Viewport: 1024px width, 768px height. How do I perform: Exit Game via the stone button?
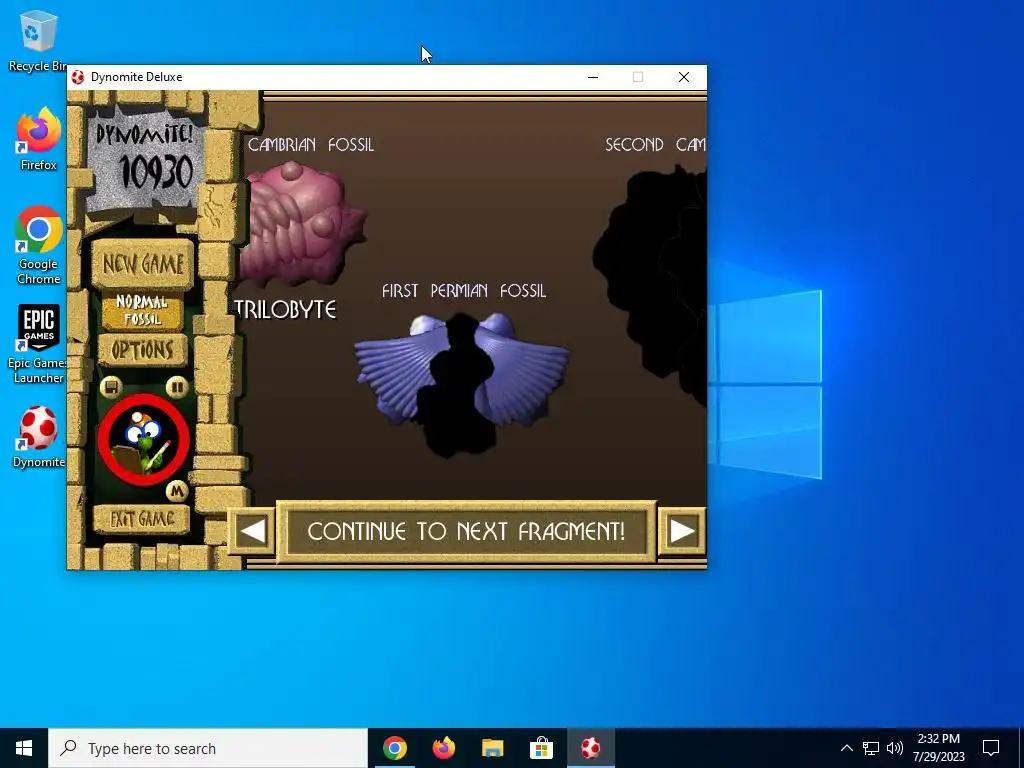pos(142,519)
